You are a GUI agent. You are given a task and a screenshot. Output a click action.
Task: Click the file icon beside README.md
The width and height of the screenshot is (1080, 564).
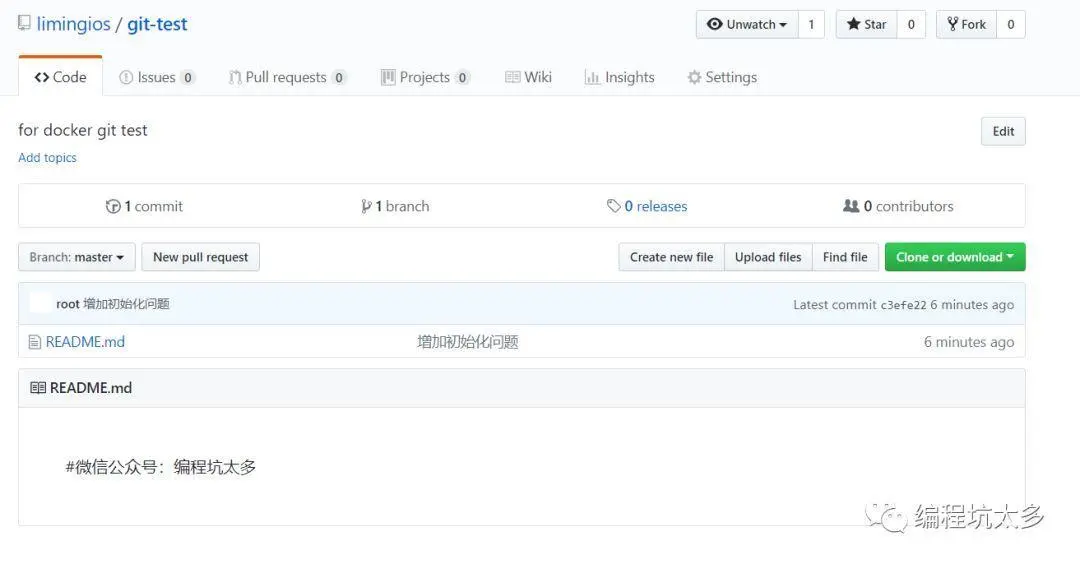point(34,342)
